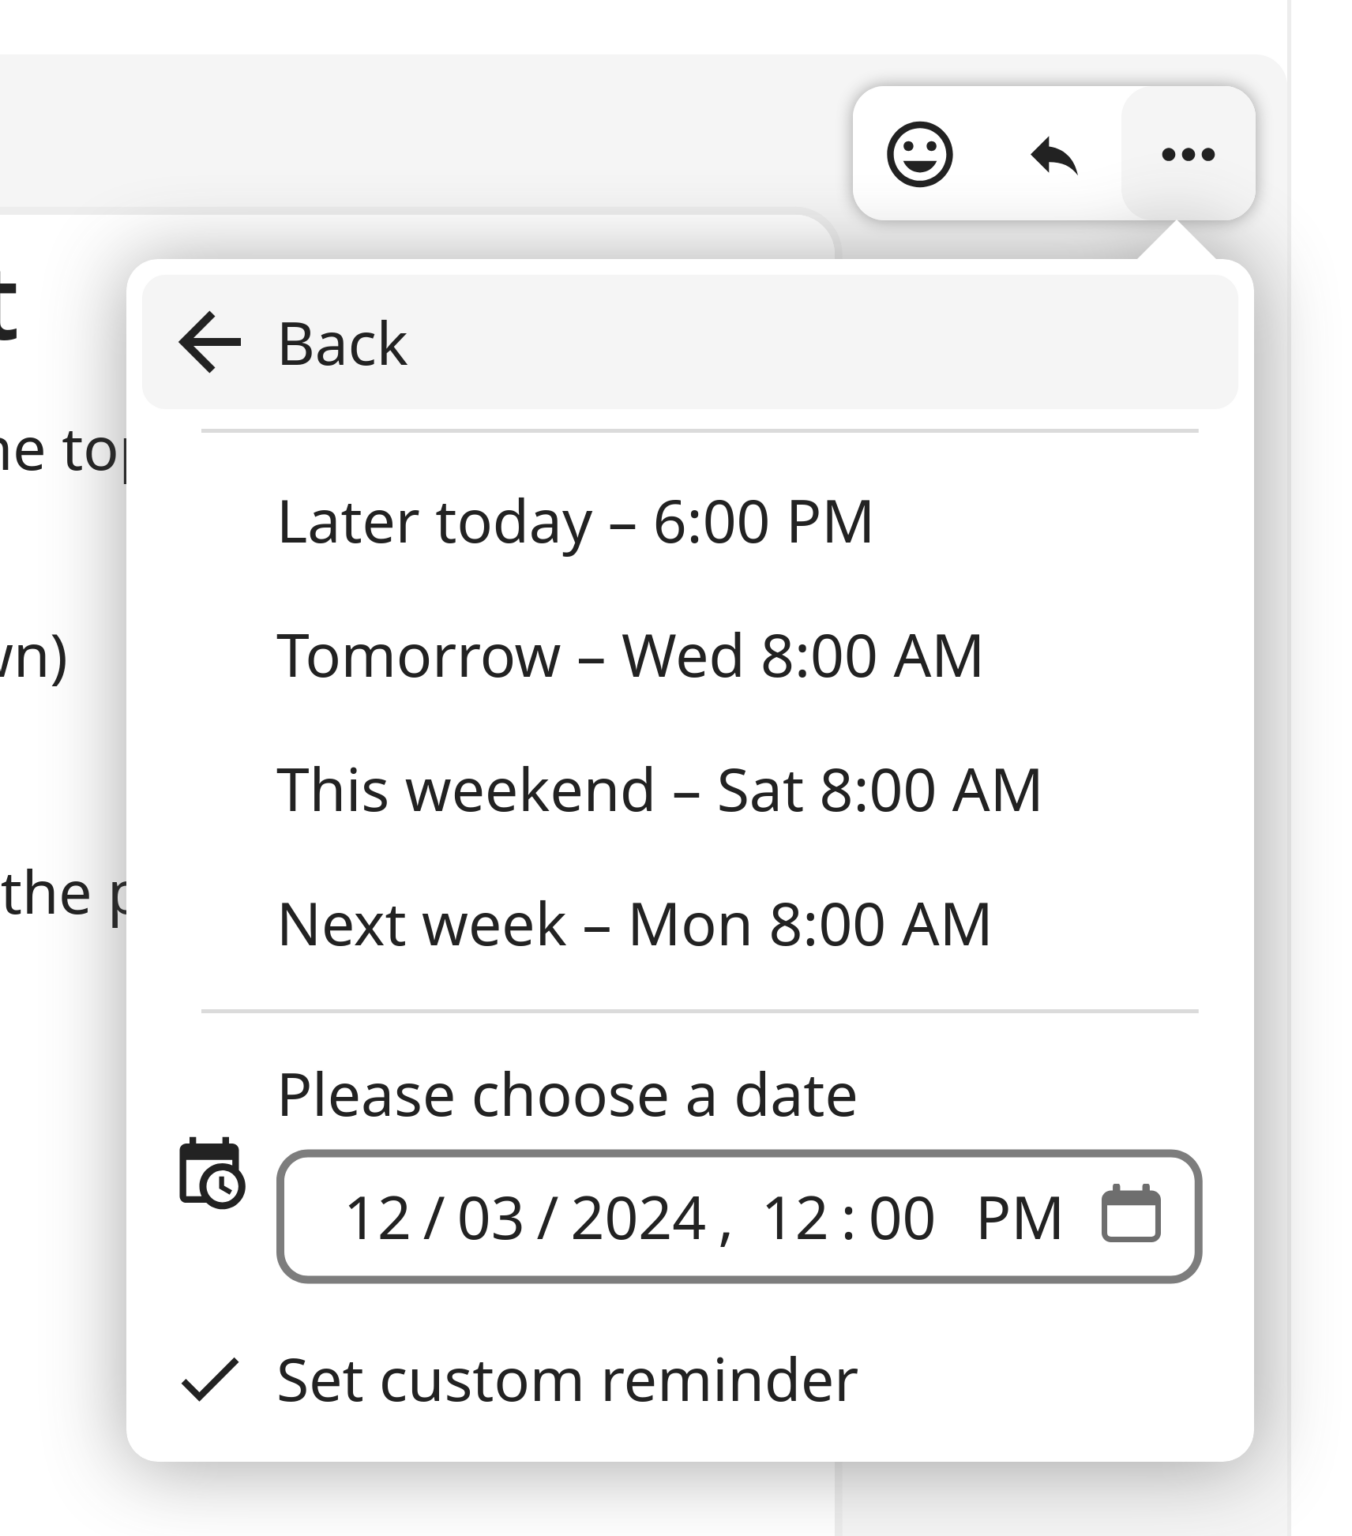Image resolution: width=1352 pixels, height=1536 pixels.
Task: Open the more options ellipsis menu
Action: 1188,154
